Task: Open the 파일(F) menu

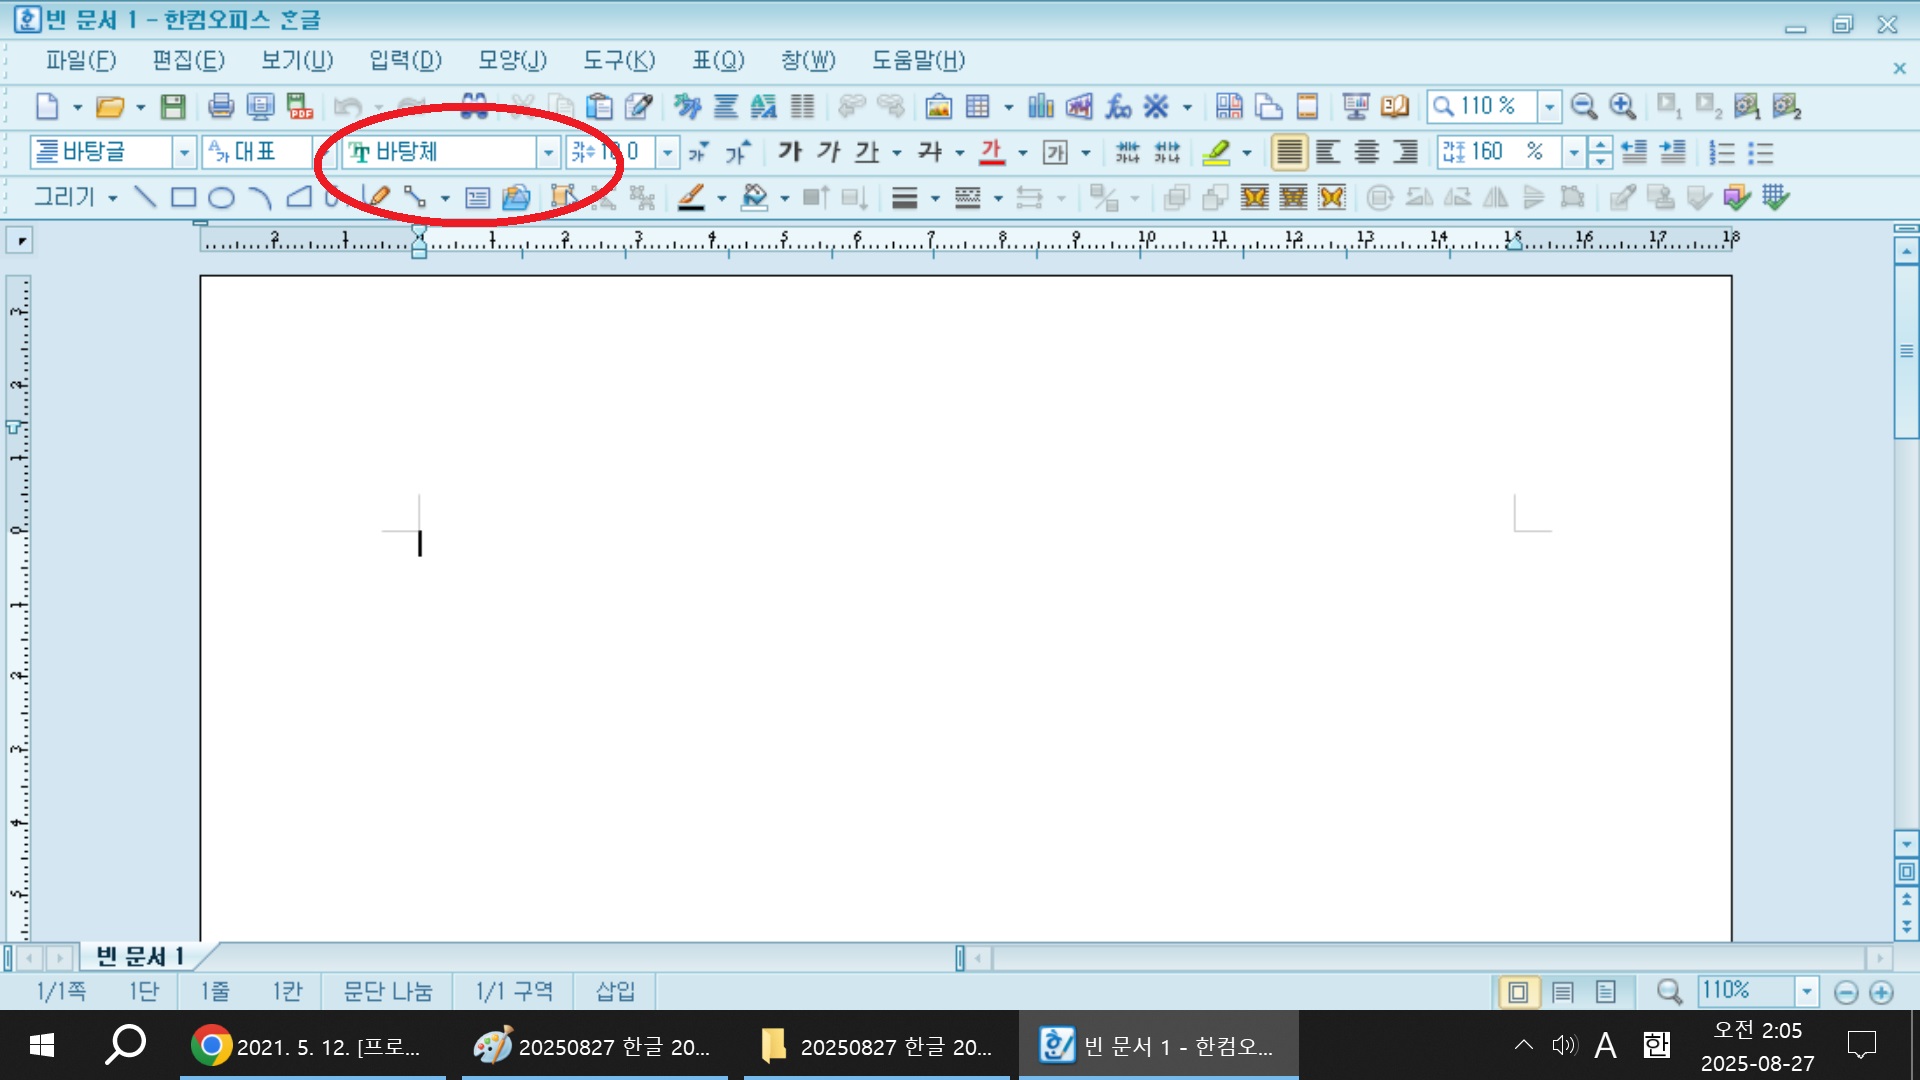Action: (80, 61)
